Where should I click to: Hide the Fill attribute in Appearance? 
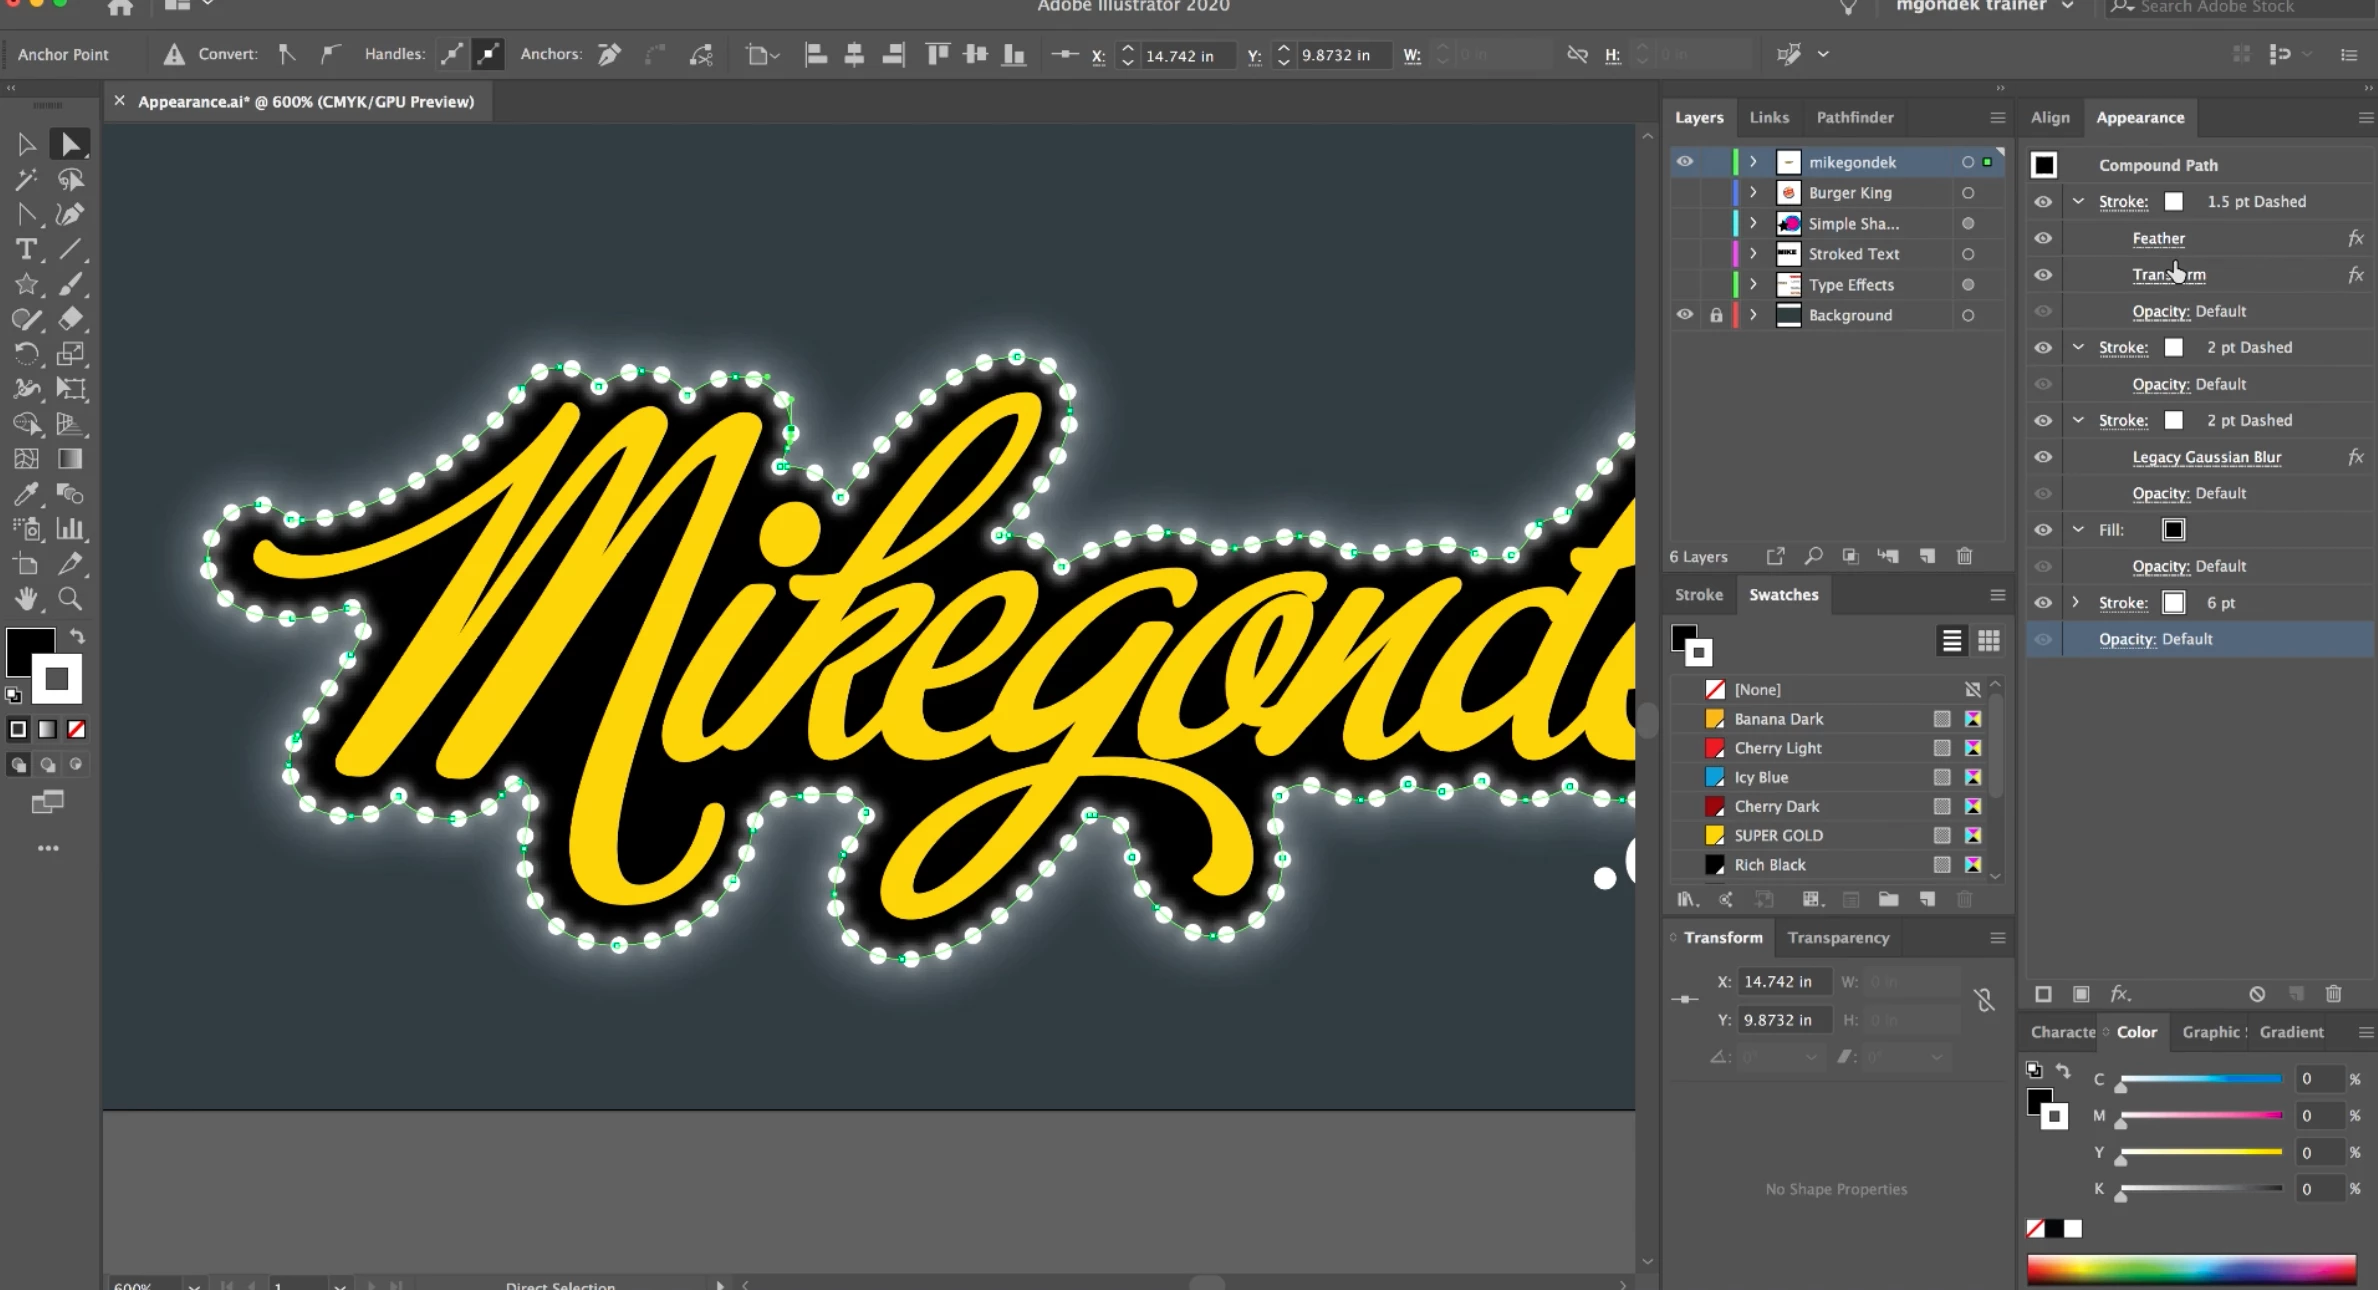(x=2043, y=530)
